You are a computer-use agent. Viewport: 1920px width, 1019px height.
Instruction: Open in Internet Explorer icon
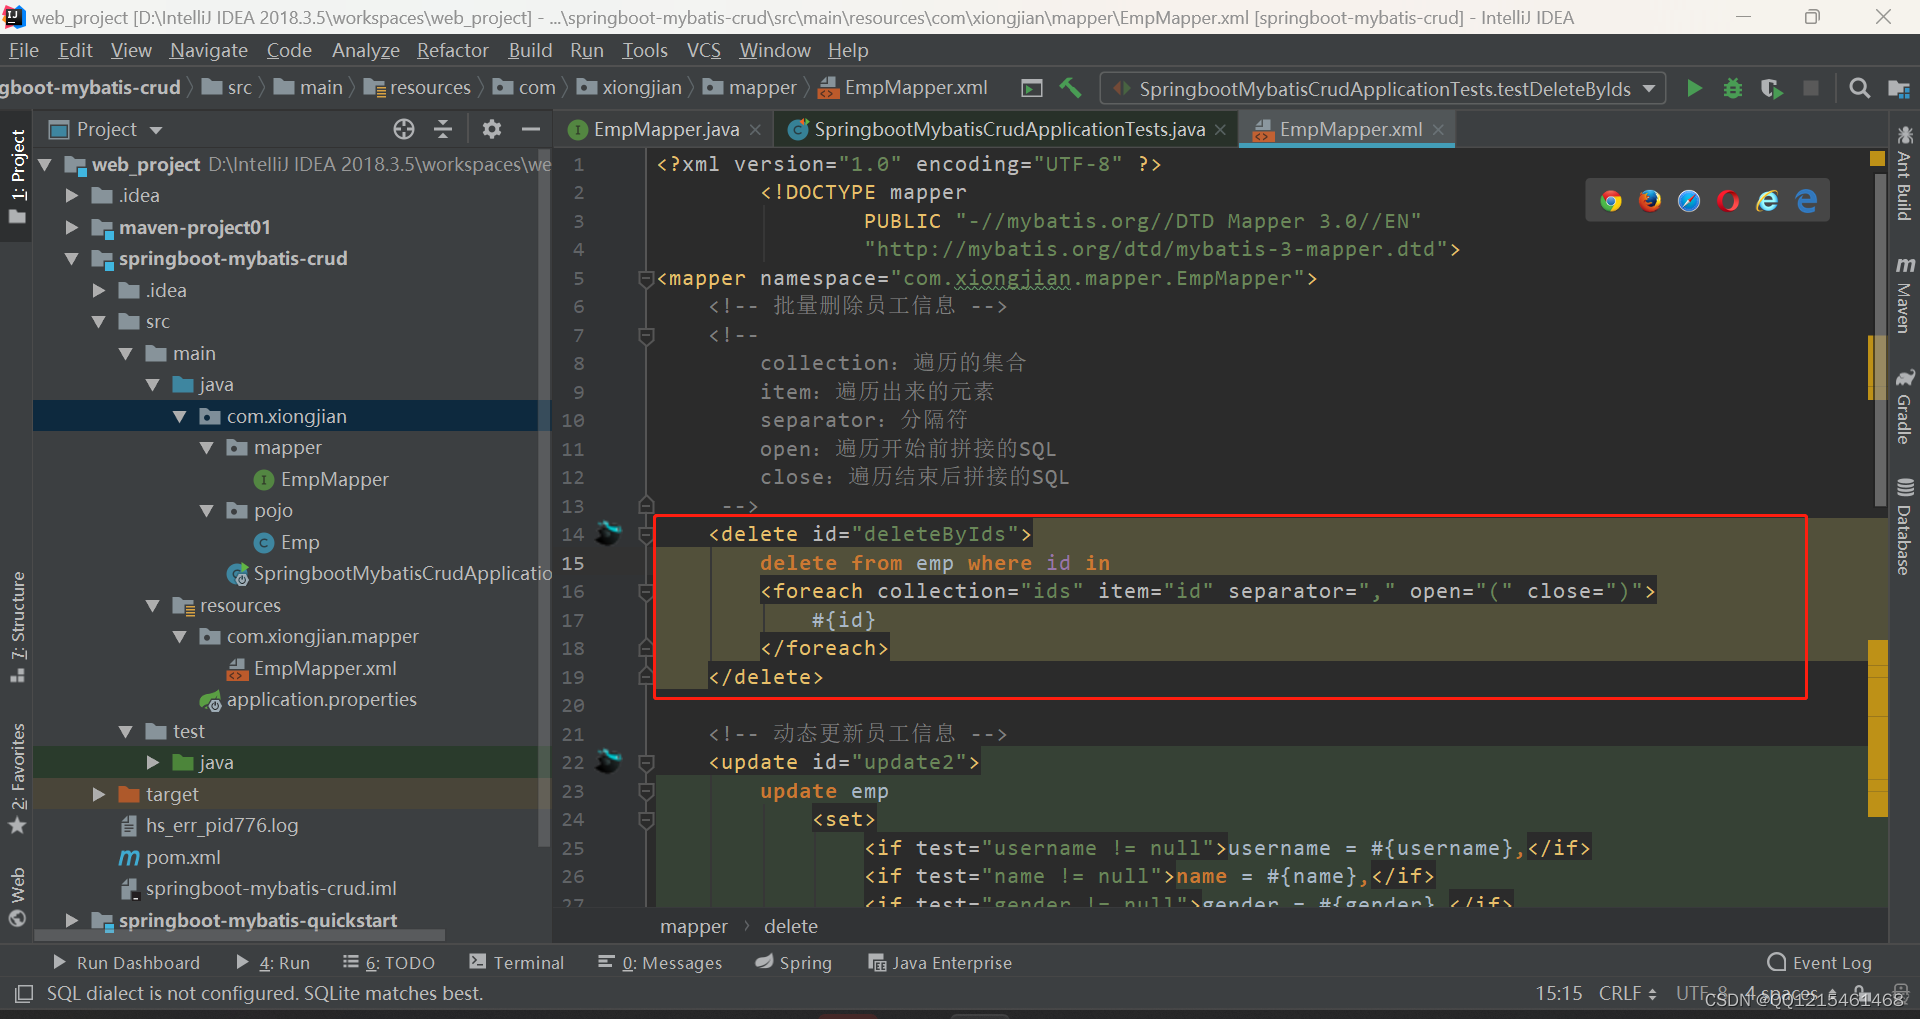coord(1767,201)
